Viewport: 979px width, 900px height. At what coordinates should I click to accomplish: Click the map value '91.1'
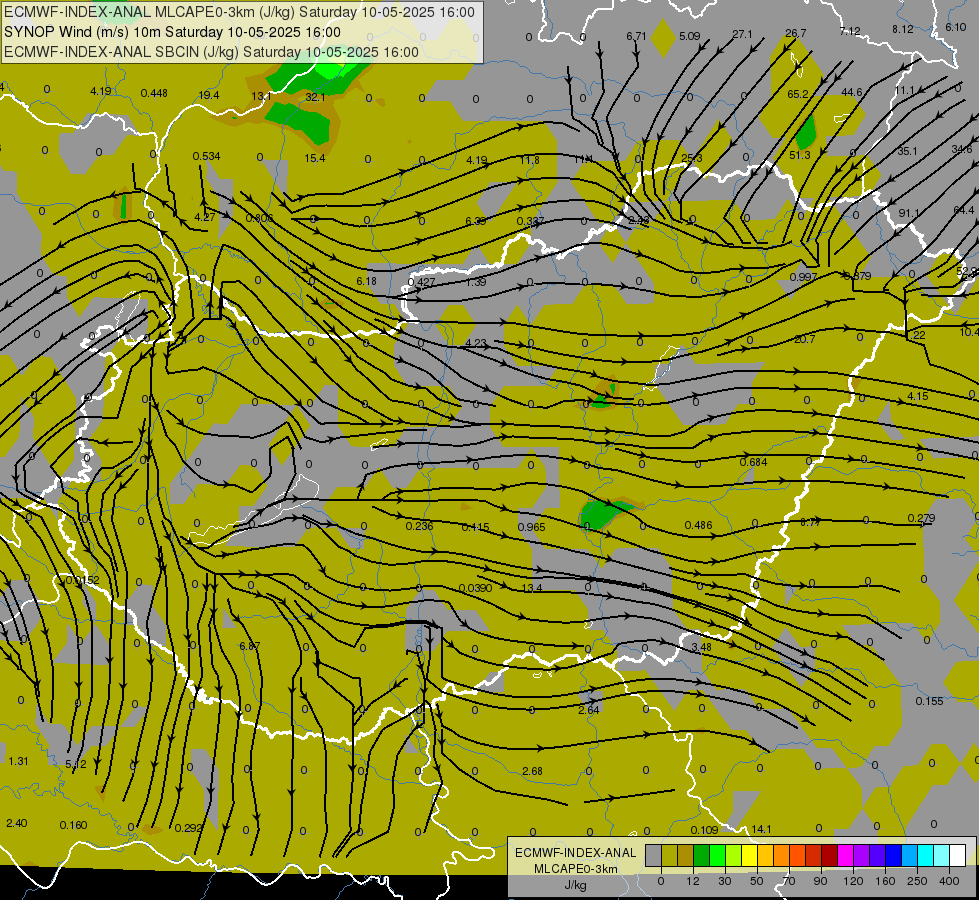click(x=909, y=213)
